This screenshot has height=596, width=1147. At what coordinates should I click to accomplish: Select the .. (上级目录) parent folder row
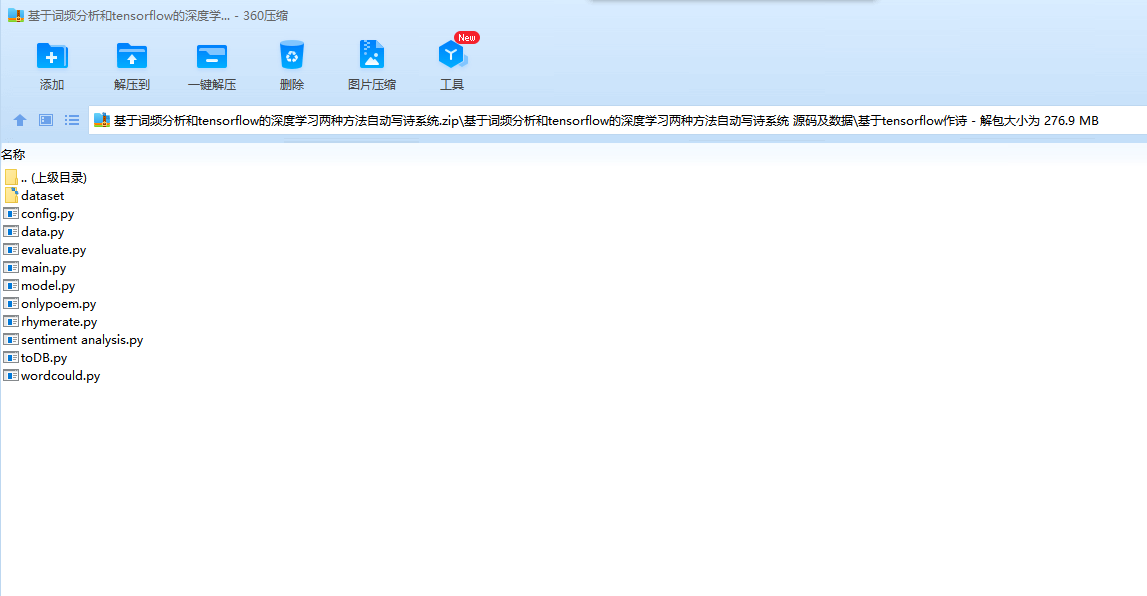45,178
